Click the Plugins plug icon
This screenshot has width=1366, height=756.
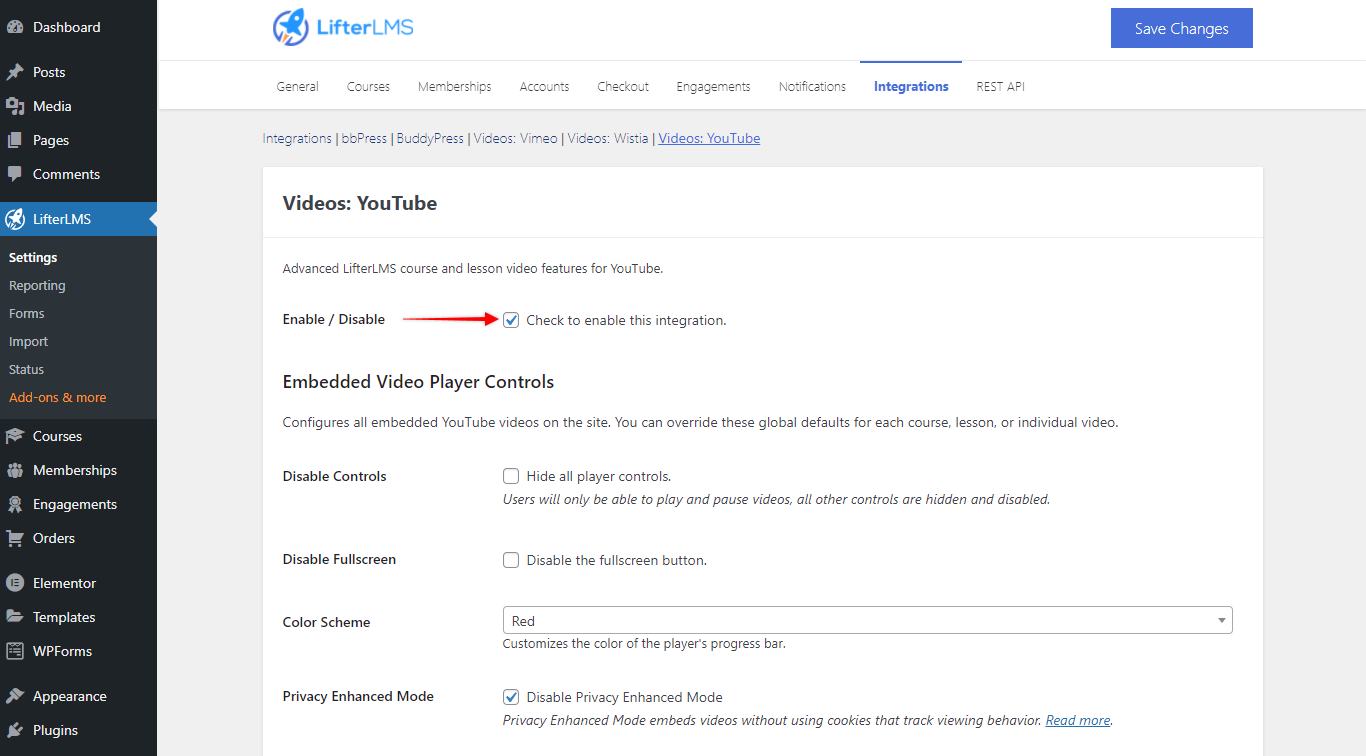click(x=15, y=730)
